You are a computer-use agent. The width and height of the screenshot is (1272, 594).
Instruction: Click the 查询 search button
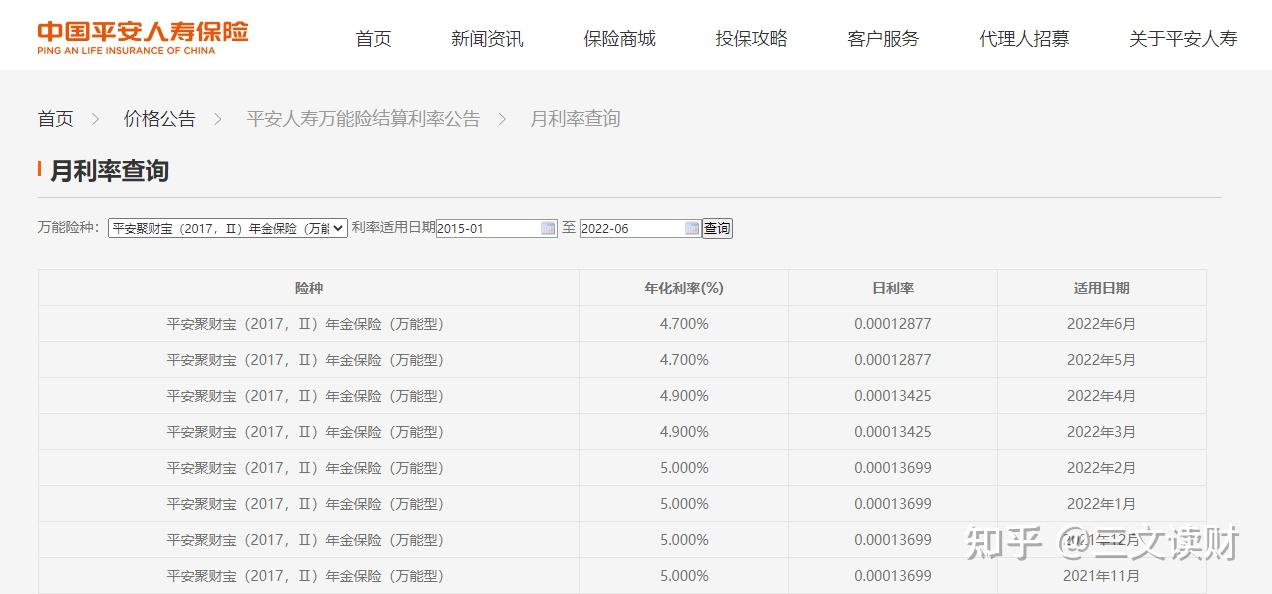click(717, 228)
